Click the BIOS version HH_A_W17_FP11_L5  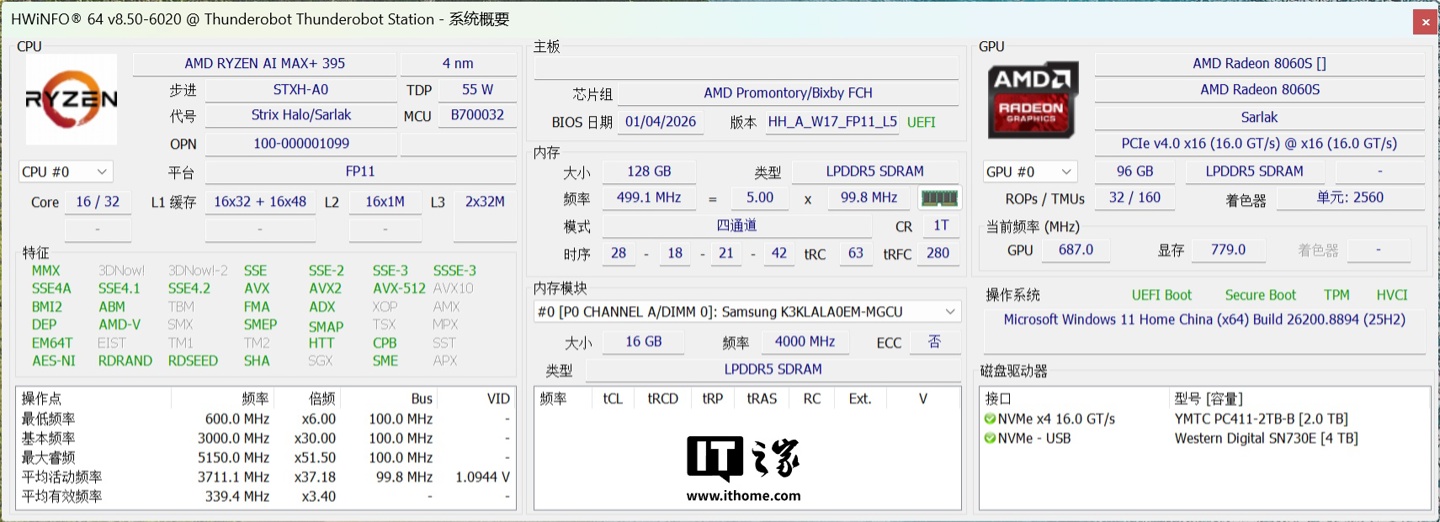[832, 122]
